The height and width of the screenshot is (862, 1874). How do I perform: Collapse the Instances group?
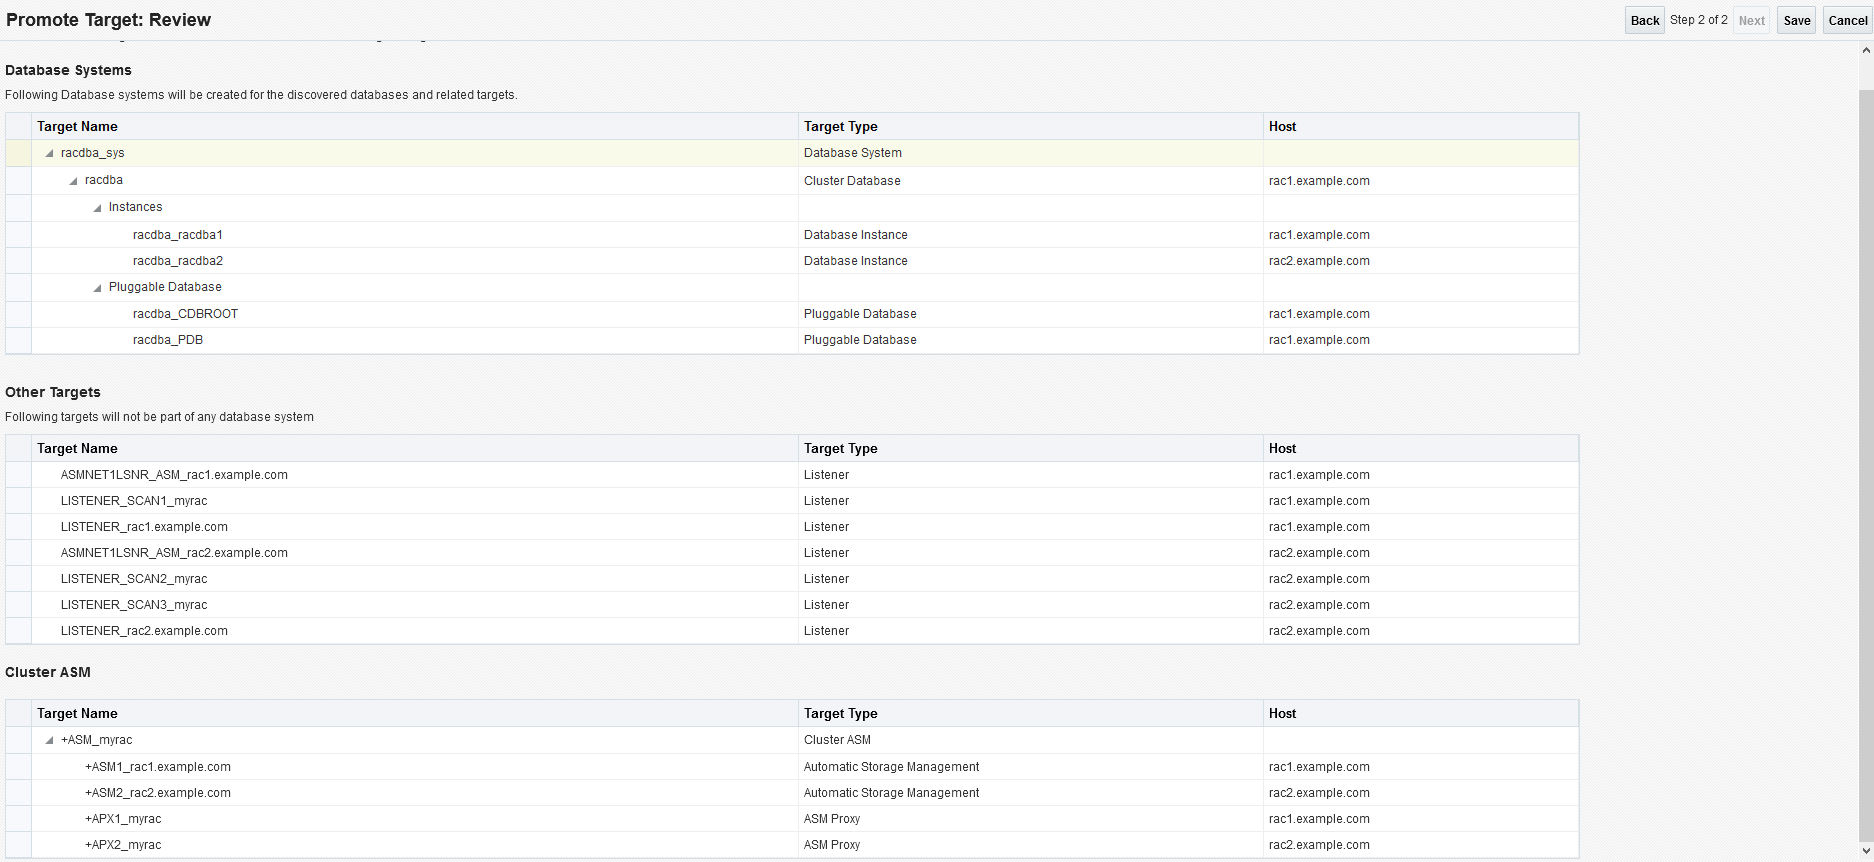(x=97, y=208)
